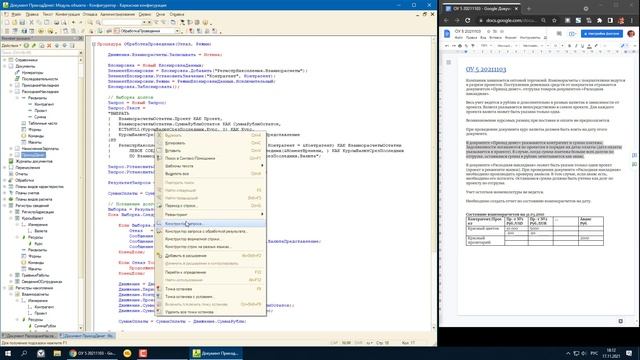This screenshot has height=360, width=640.
Task: Open the Вставка menu in Google Docs
Action: click(495, 38)
